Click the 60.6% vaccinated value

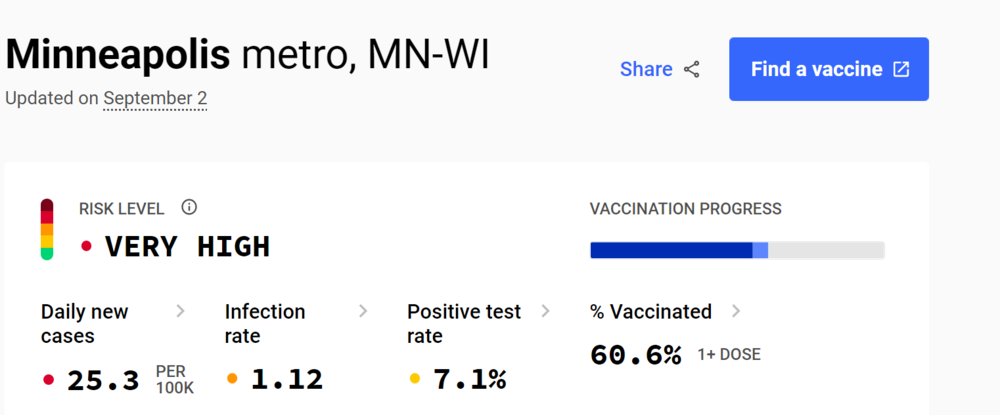pyautogui.click(x=636, y=354)
